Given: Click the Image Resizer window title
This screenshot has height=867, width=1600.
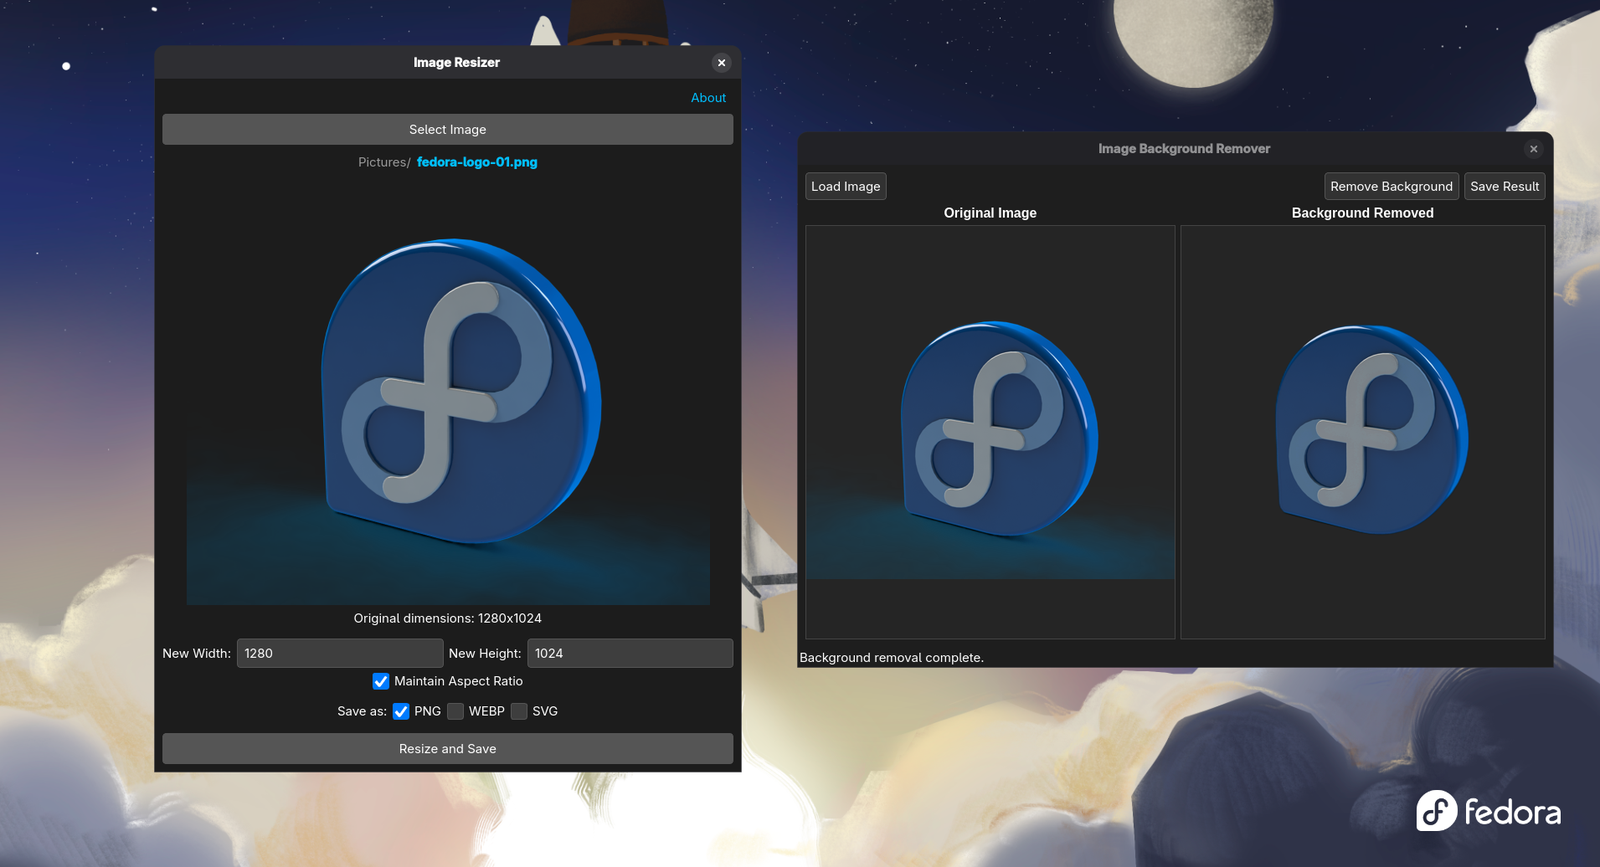Looking at the screenshot, I should [456, 62].
